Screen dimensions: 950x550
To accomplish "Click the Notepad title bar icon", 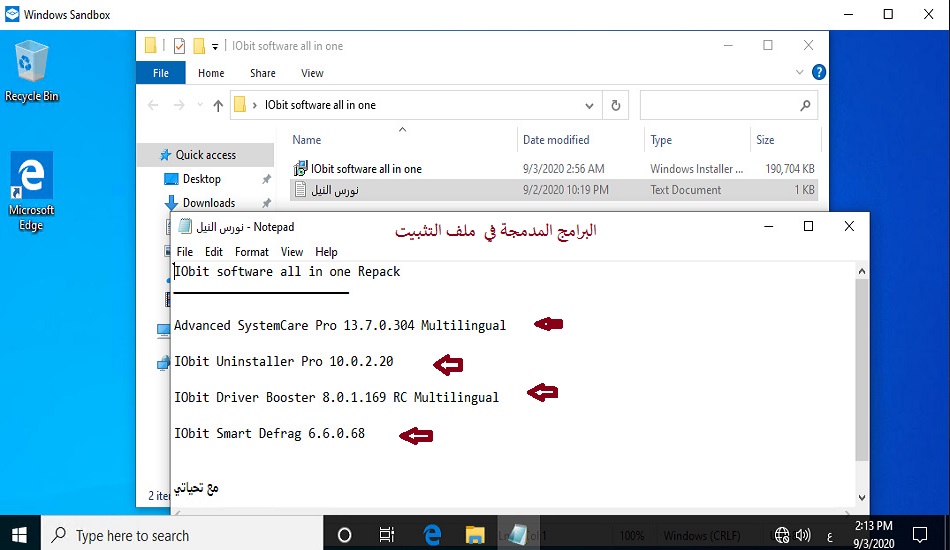I will (185, 227).
